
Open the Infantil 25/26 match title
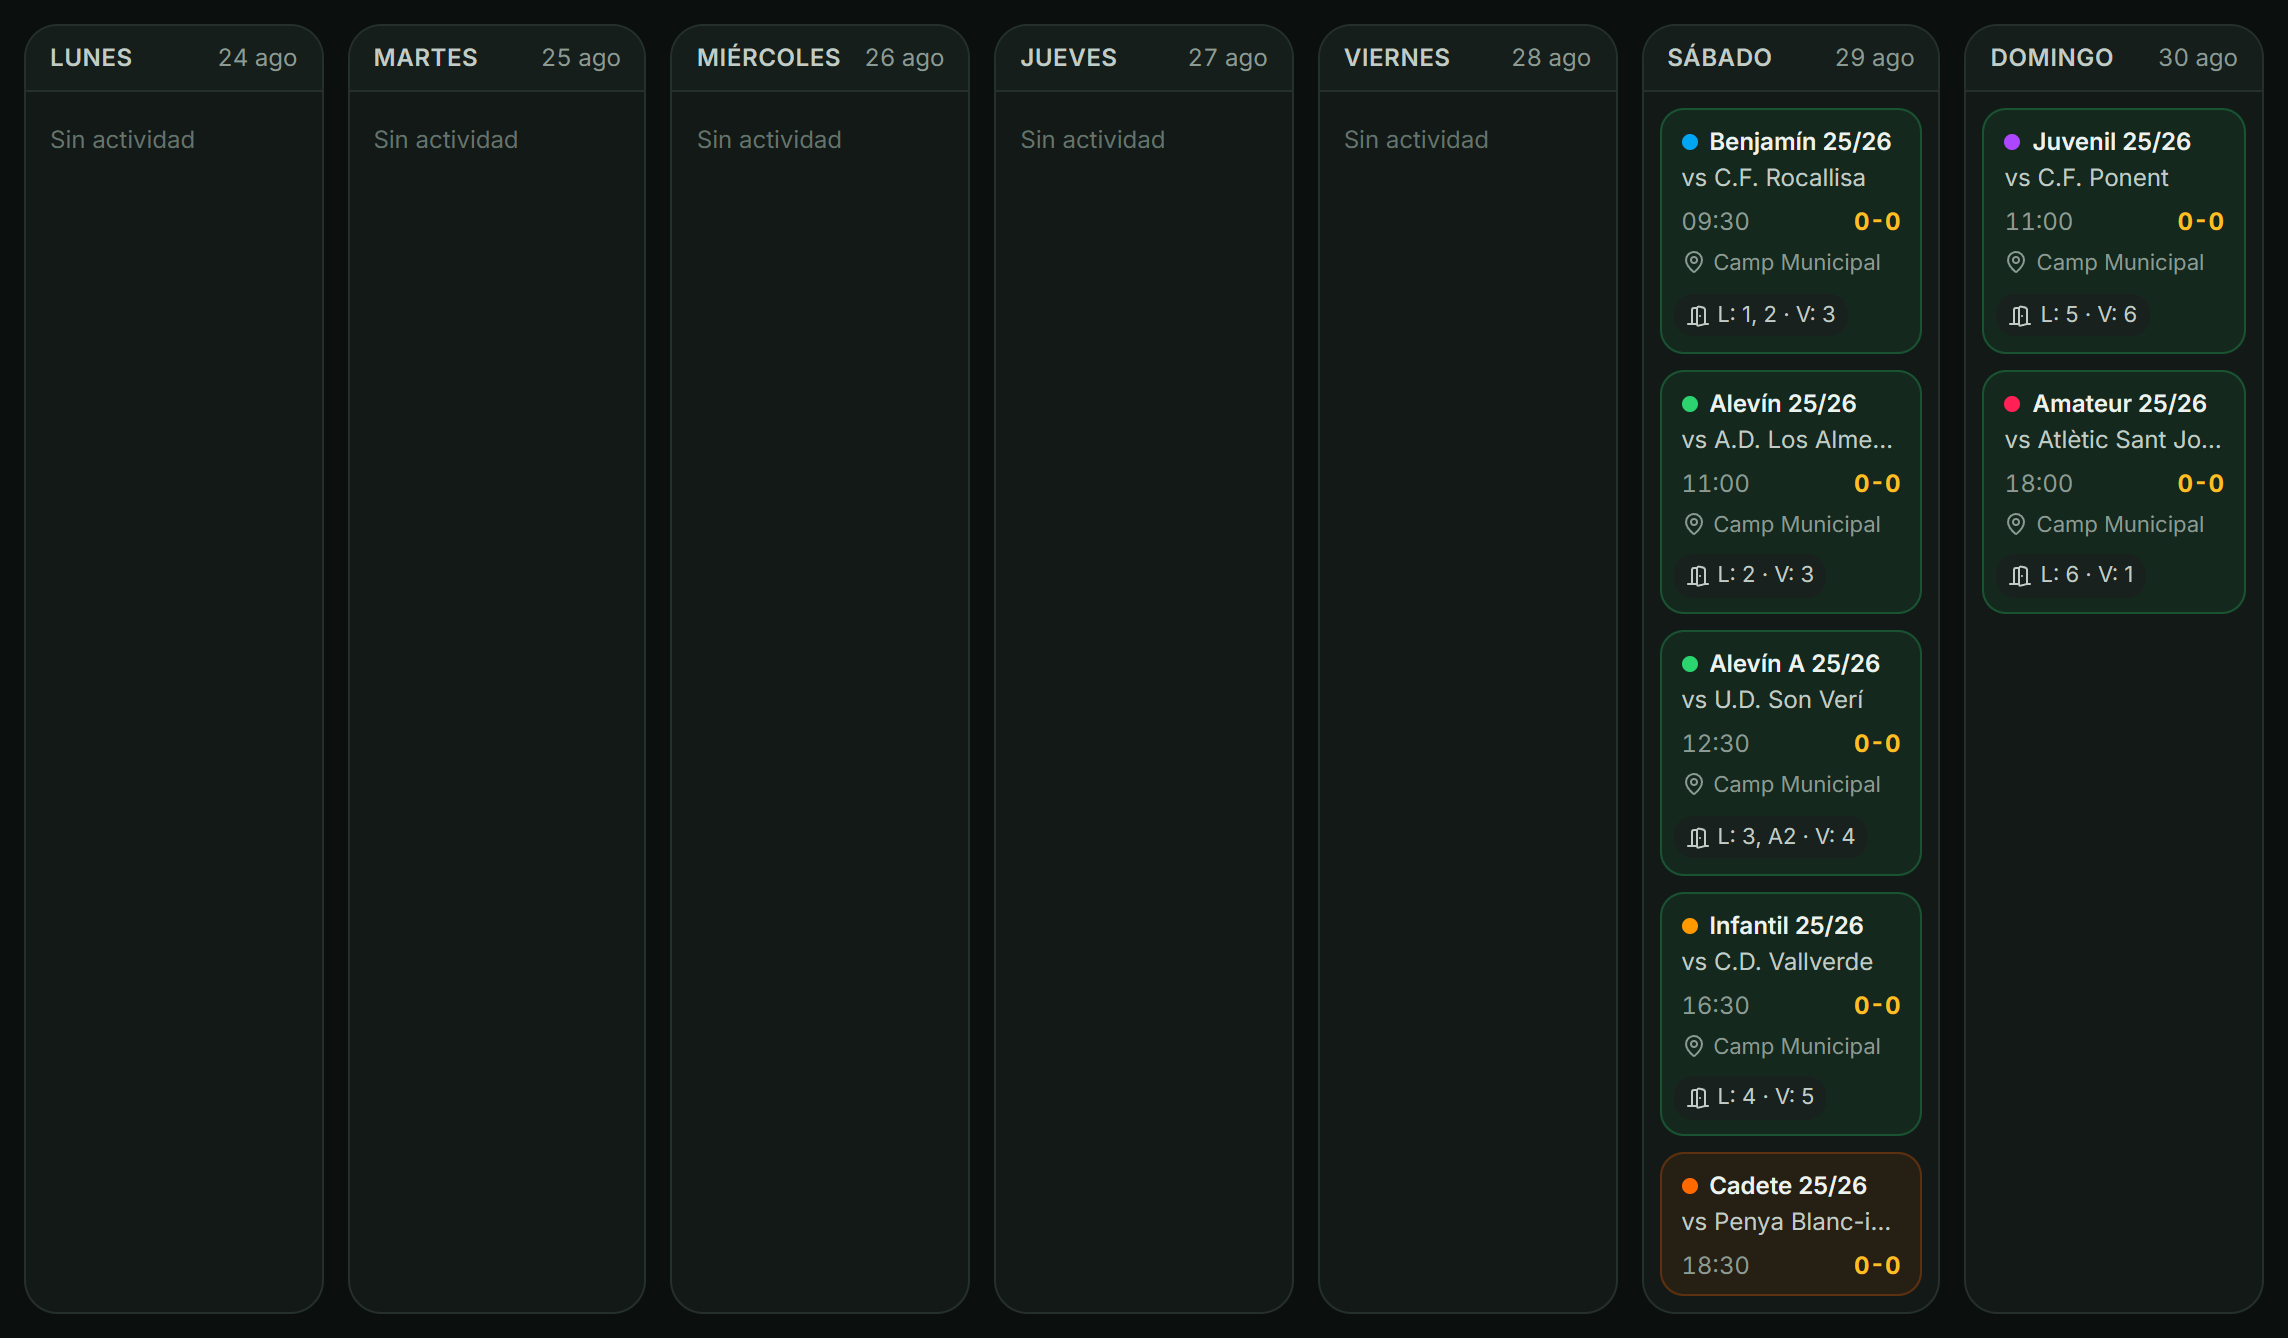click(x=1786, y=926)
